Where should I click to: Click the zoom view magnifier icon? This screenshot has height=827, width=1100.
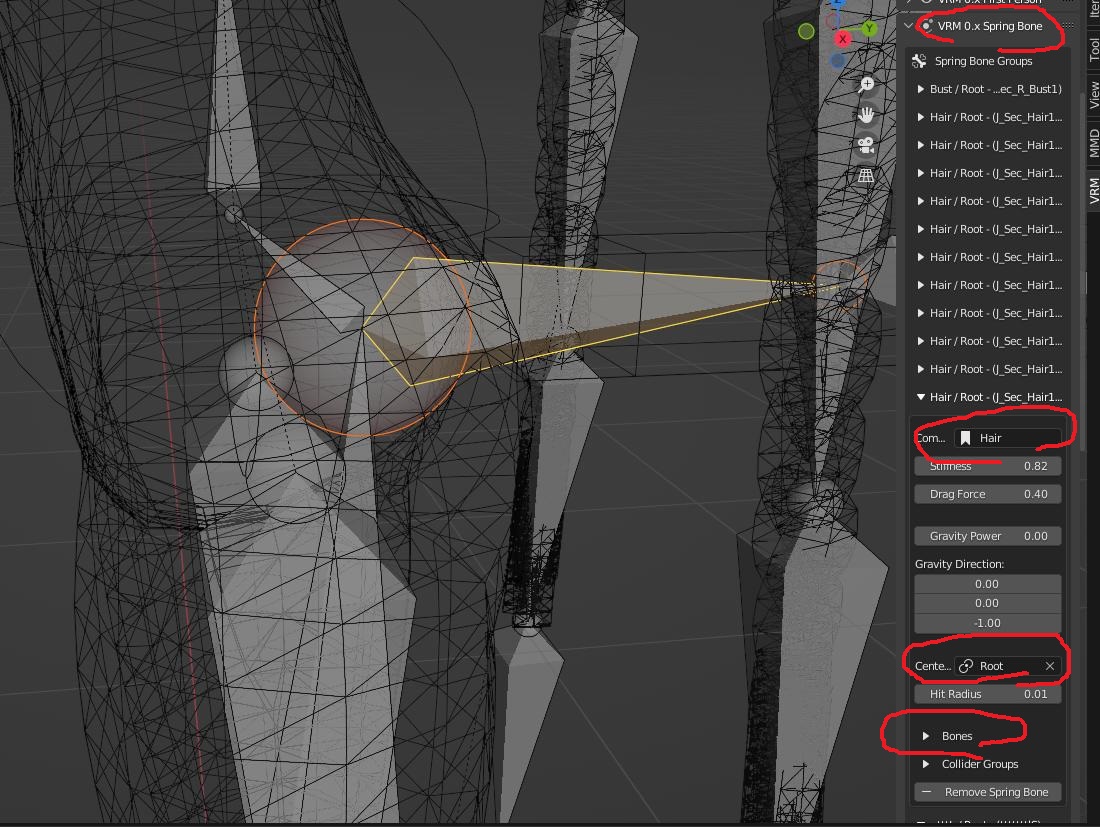click(867, 85)
